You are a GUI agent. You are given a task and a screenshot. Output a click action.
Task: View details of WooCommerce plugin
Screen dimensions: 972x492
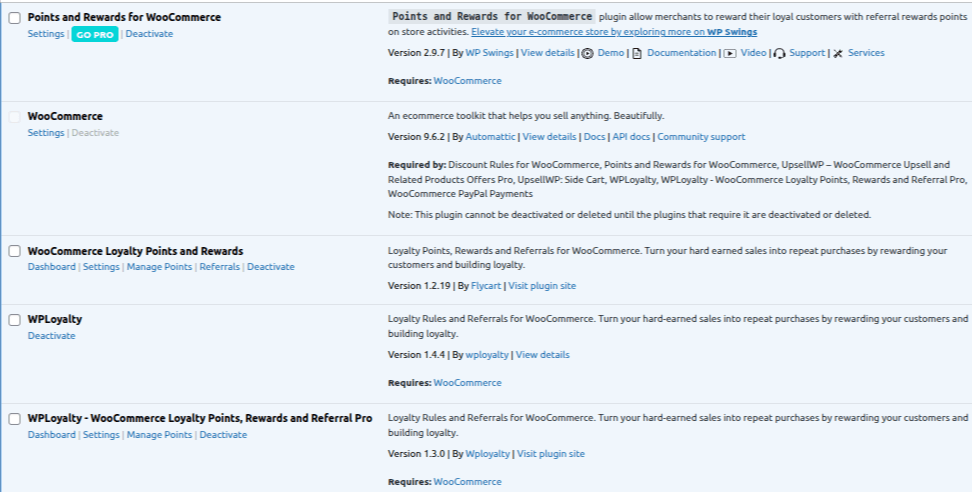click(x=550, y=137)
